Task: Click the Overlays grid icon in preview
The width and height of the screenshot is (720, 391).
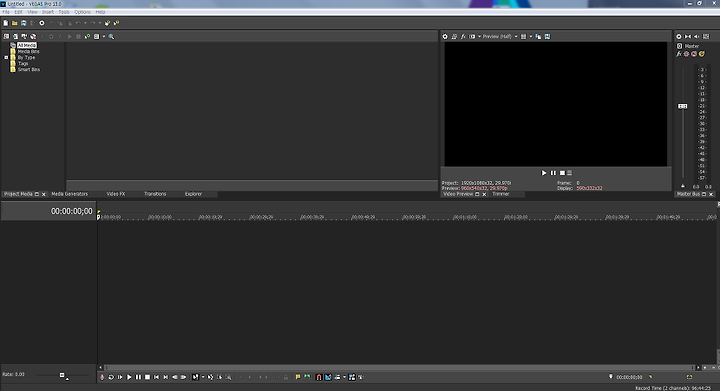Action: (x=523, y=36)
